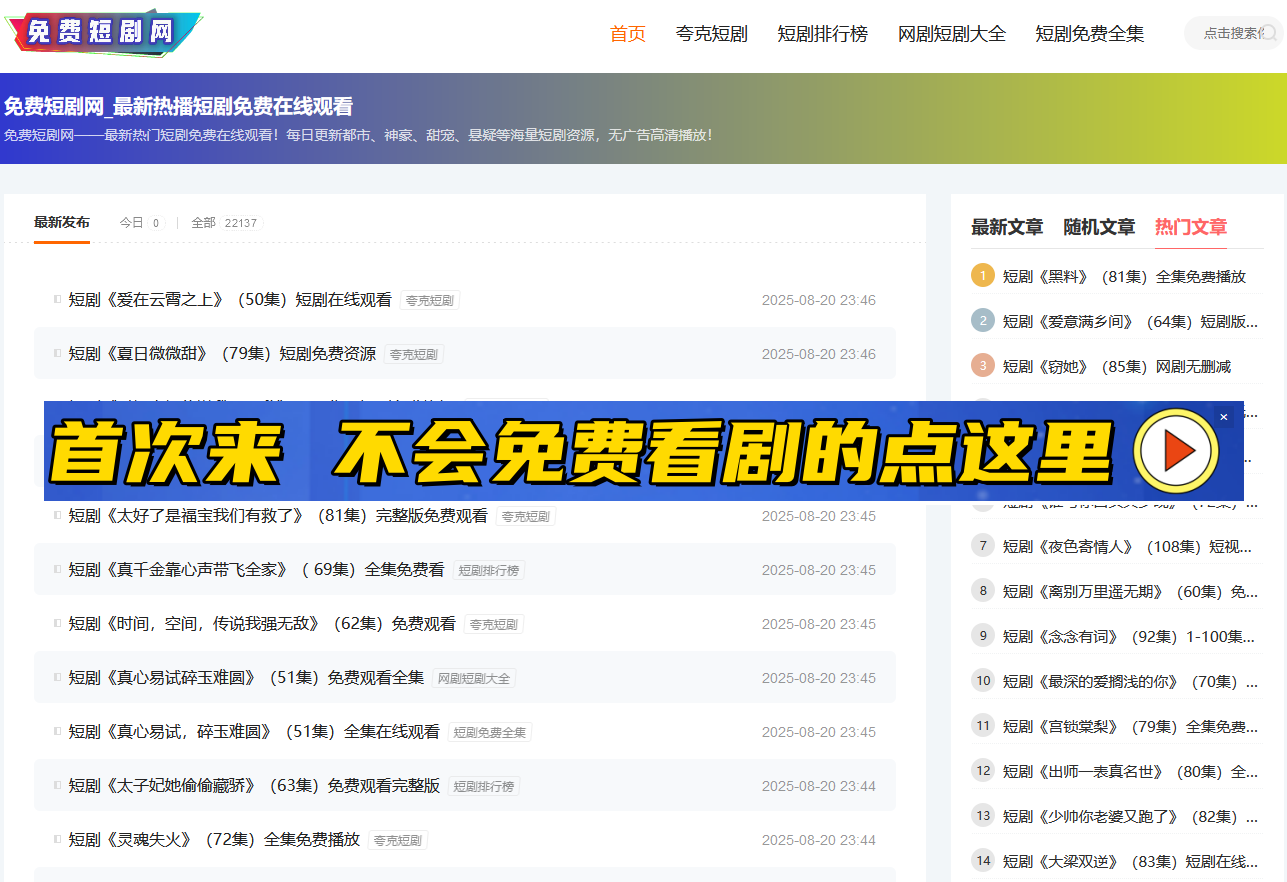Viewport: 1287px width, 882px height.
Task: Open 短剧《灵魂失火》(72集) article link
Action: click(214, 840)
